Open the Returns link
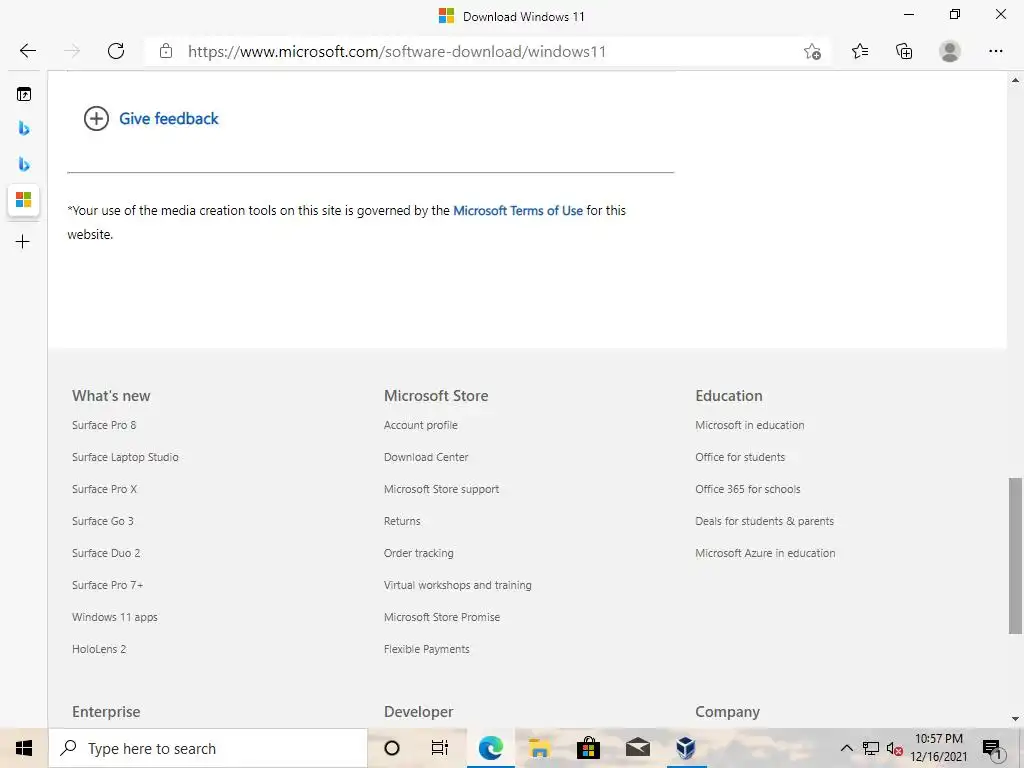Screen dimensions: 1024x768 (402, 521)
